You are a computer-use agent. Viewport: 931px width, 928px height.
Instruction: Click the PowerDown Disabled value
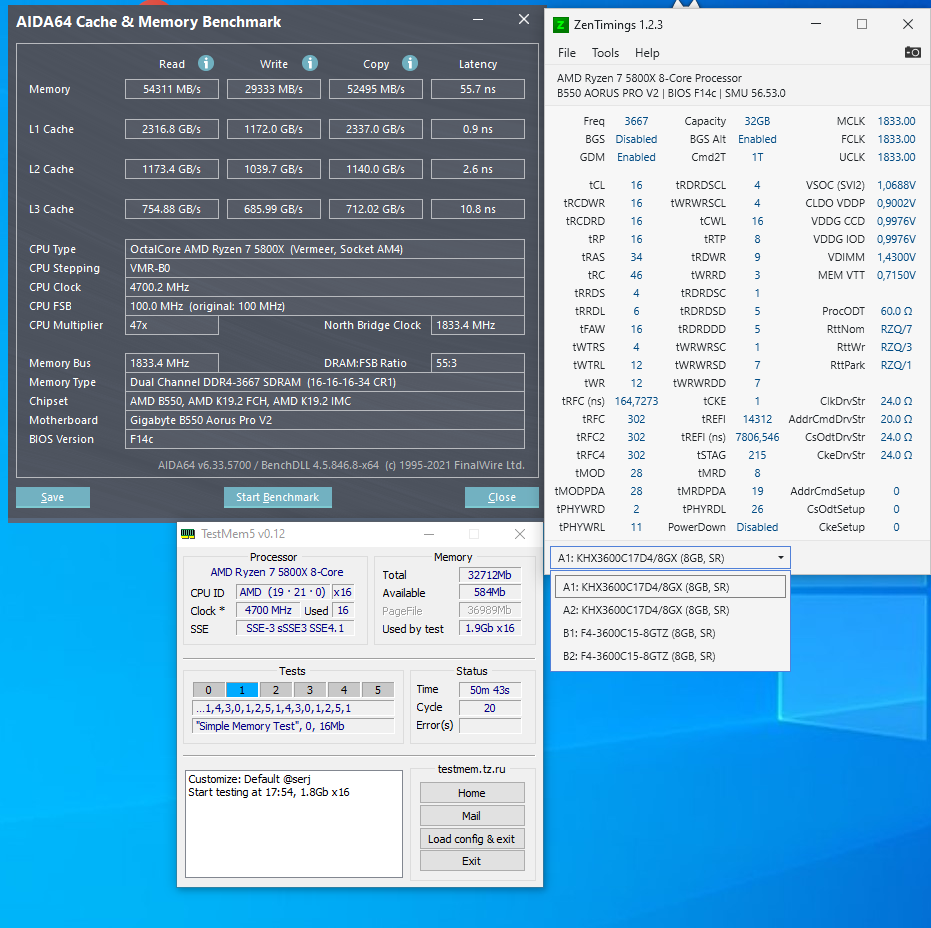tap(757, 527)
